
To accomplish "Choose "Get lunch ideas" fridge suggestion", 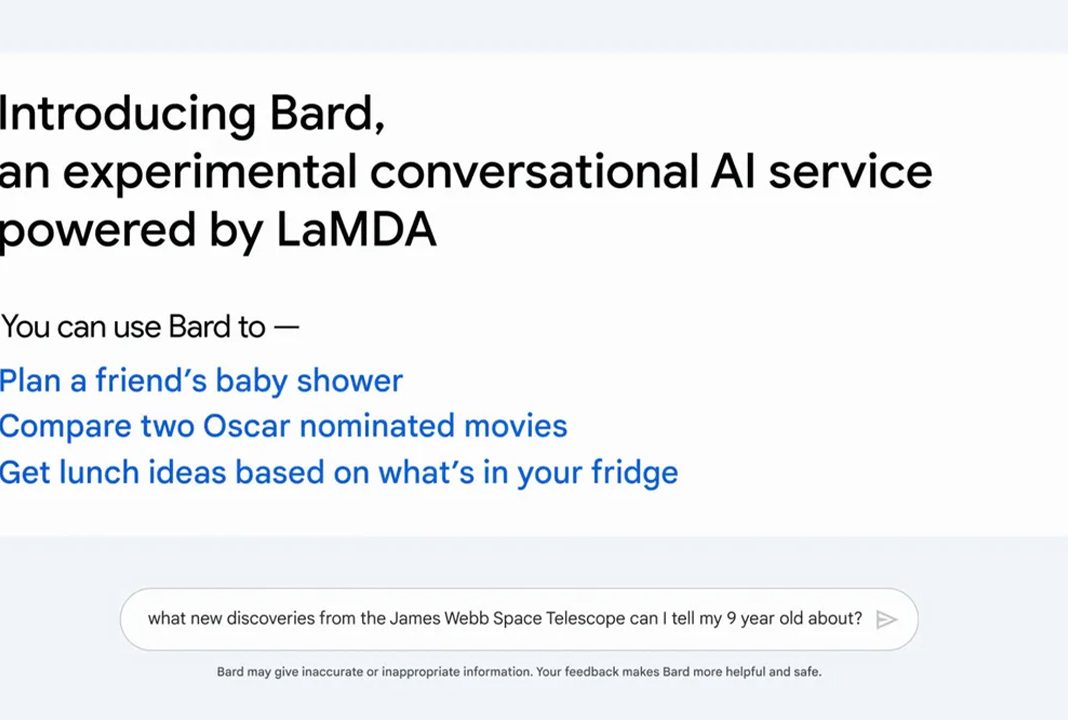I will click(x=339, y=473).
